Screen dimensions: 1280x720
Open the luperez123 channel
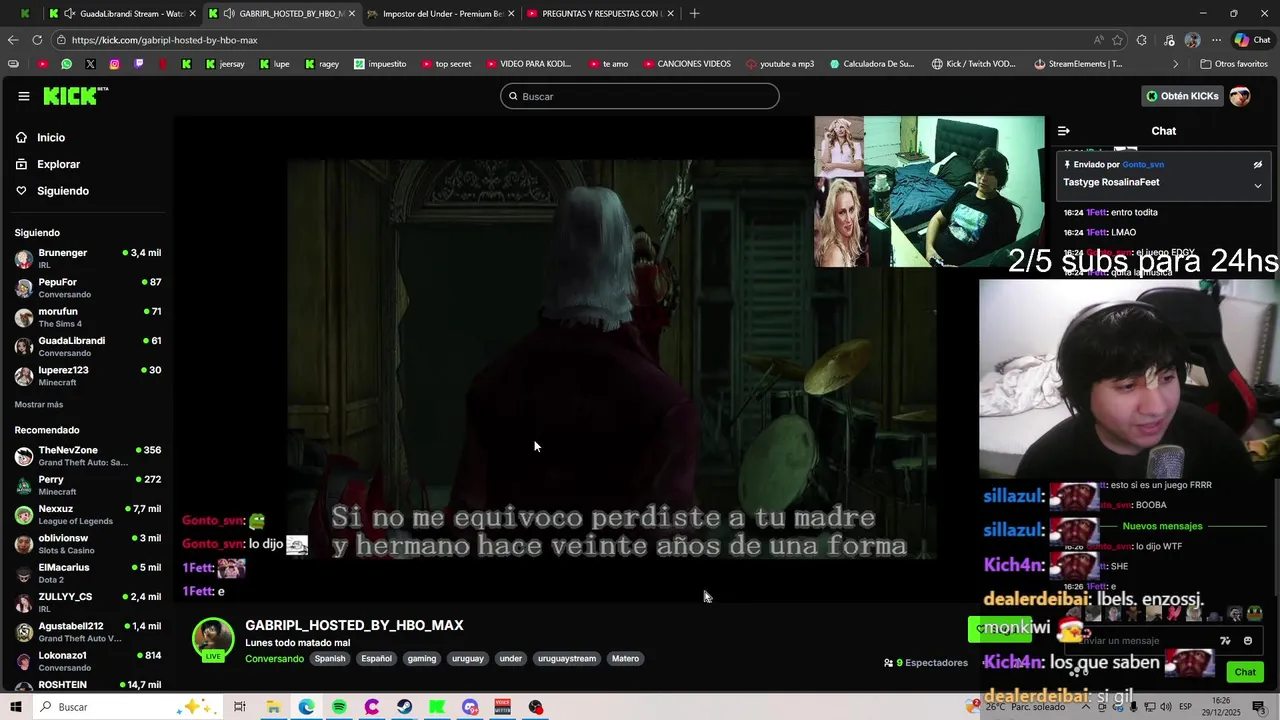click(88, 376)
